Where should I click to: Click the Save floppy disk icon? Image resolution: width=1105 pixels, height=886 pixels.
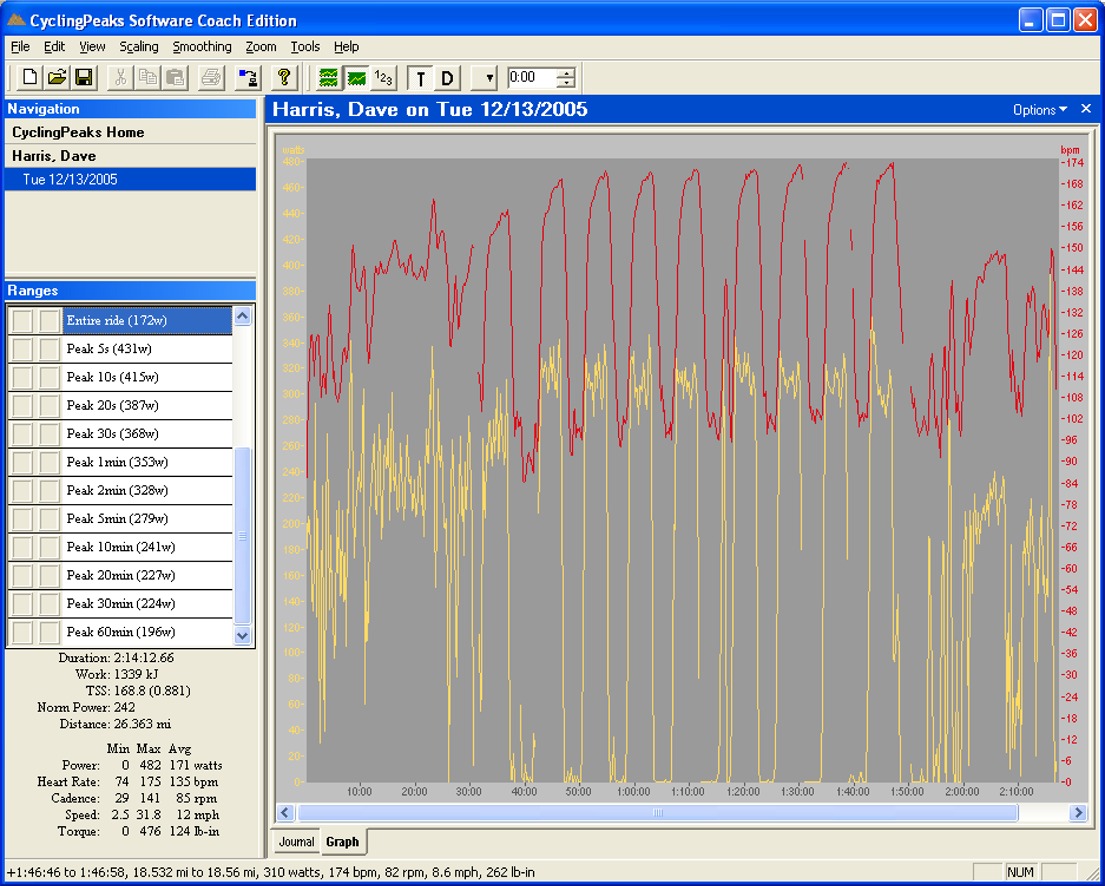coord(84,77)
